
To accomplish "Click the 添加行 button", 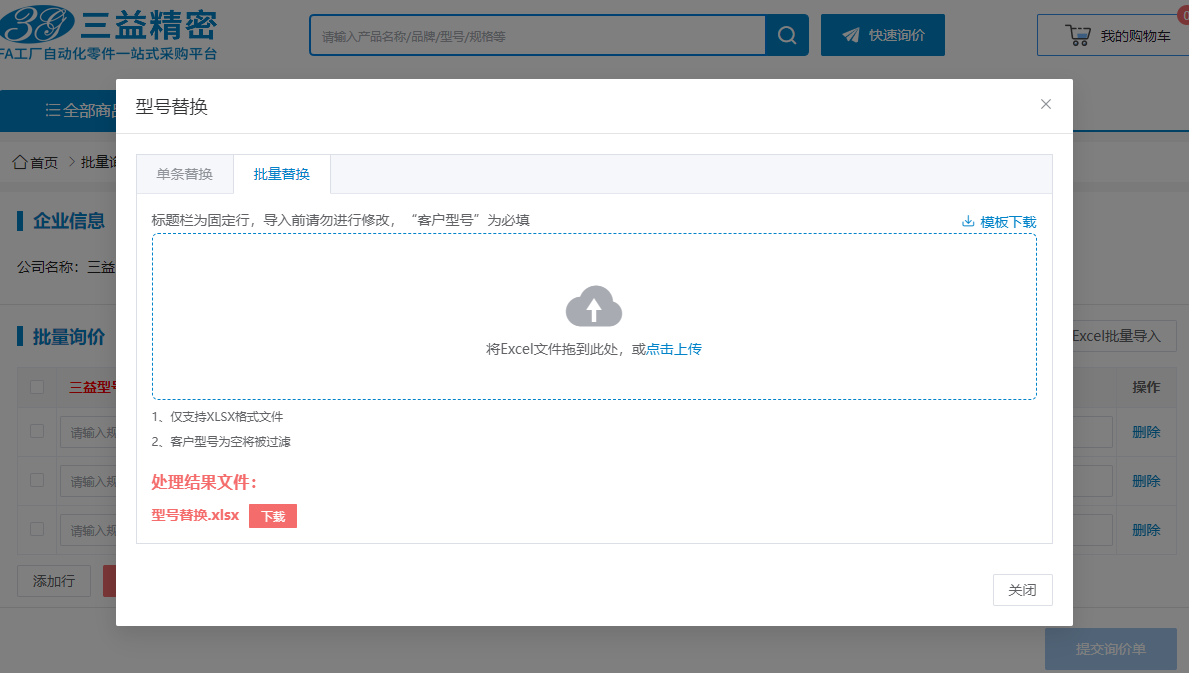I will (x=54, y=581).
